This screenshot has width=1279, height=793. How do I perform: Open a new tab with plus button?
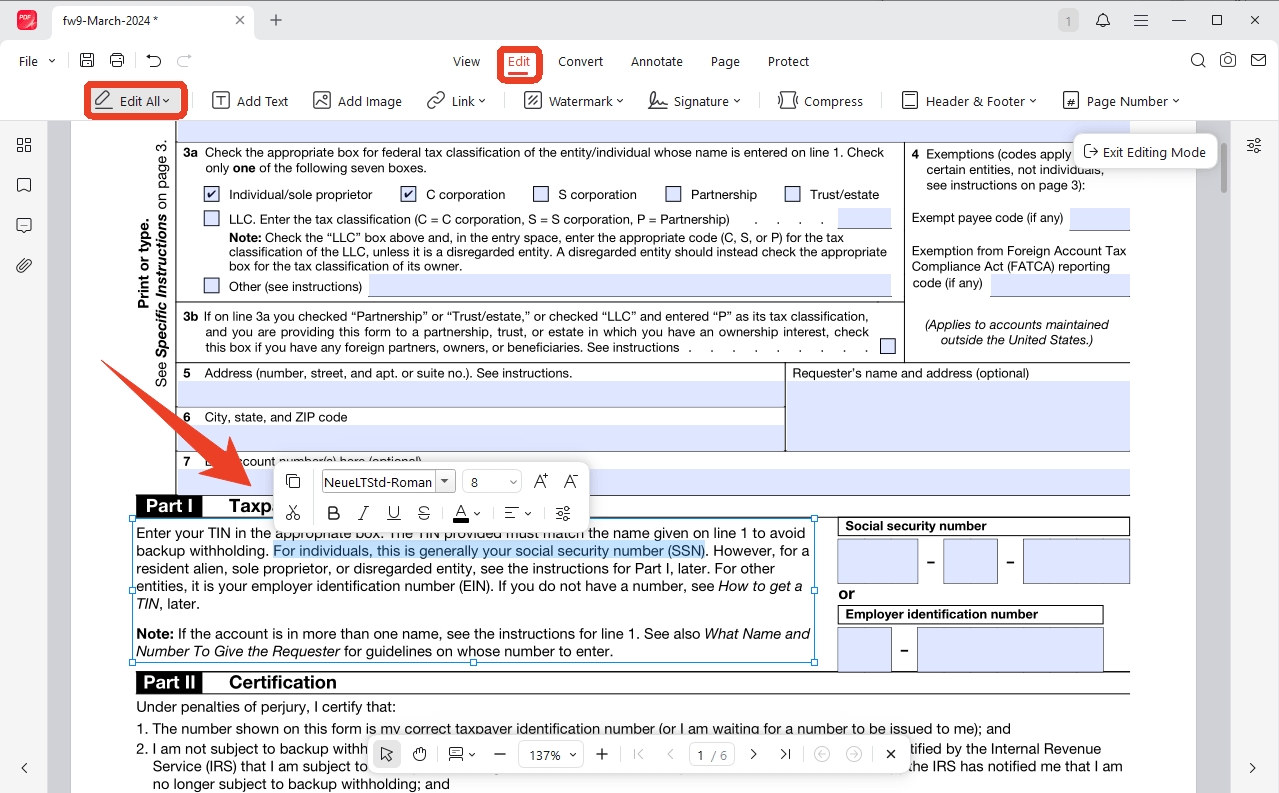click(276, 20)
